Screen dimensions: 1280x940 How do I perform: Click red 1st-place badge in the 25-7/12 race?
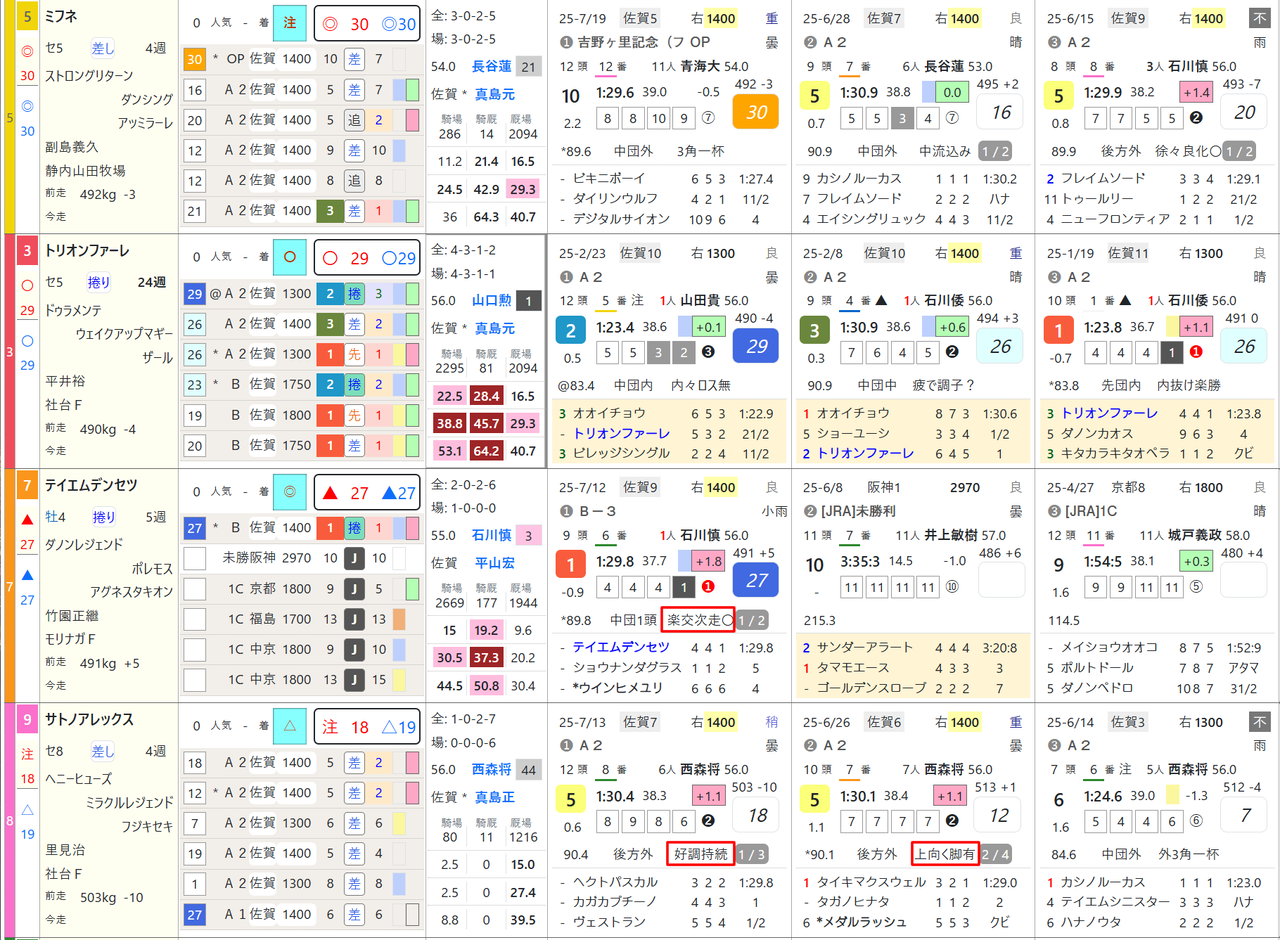pos(570,565)
